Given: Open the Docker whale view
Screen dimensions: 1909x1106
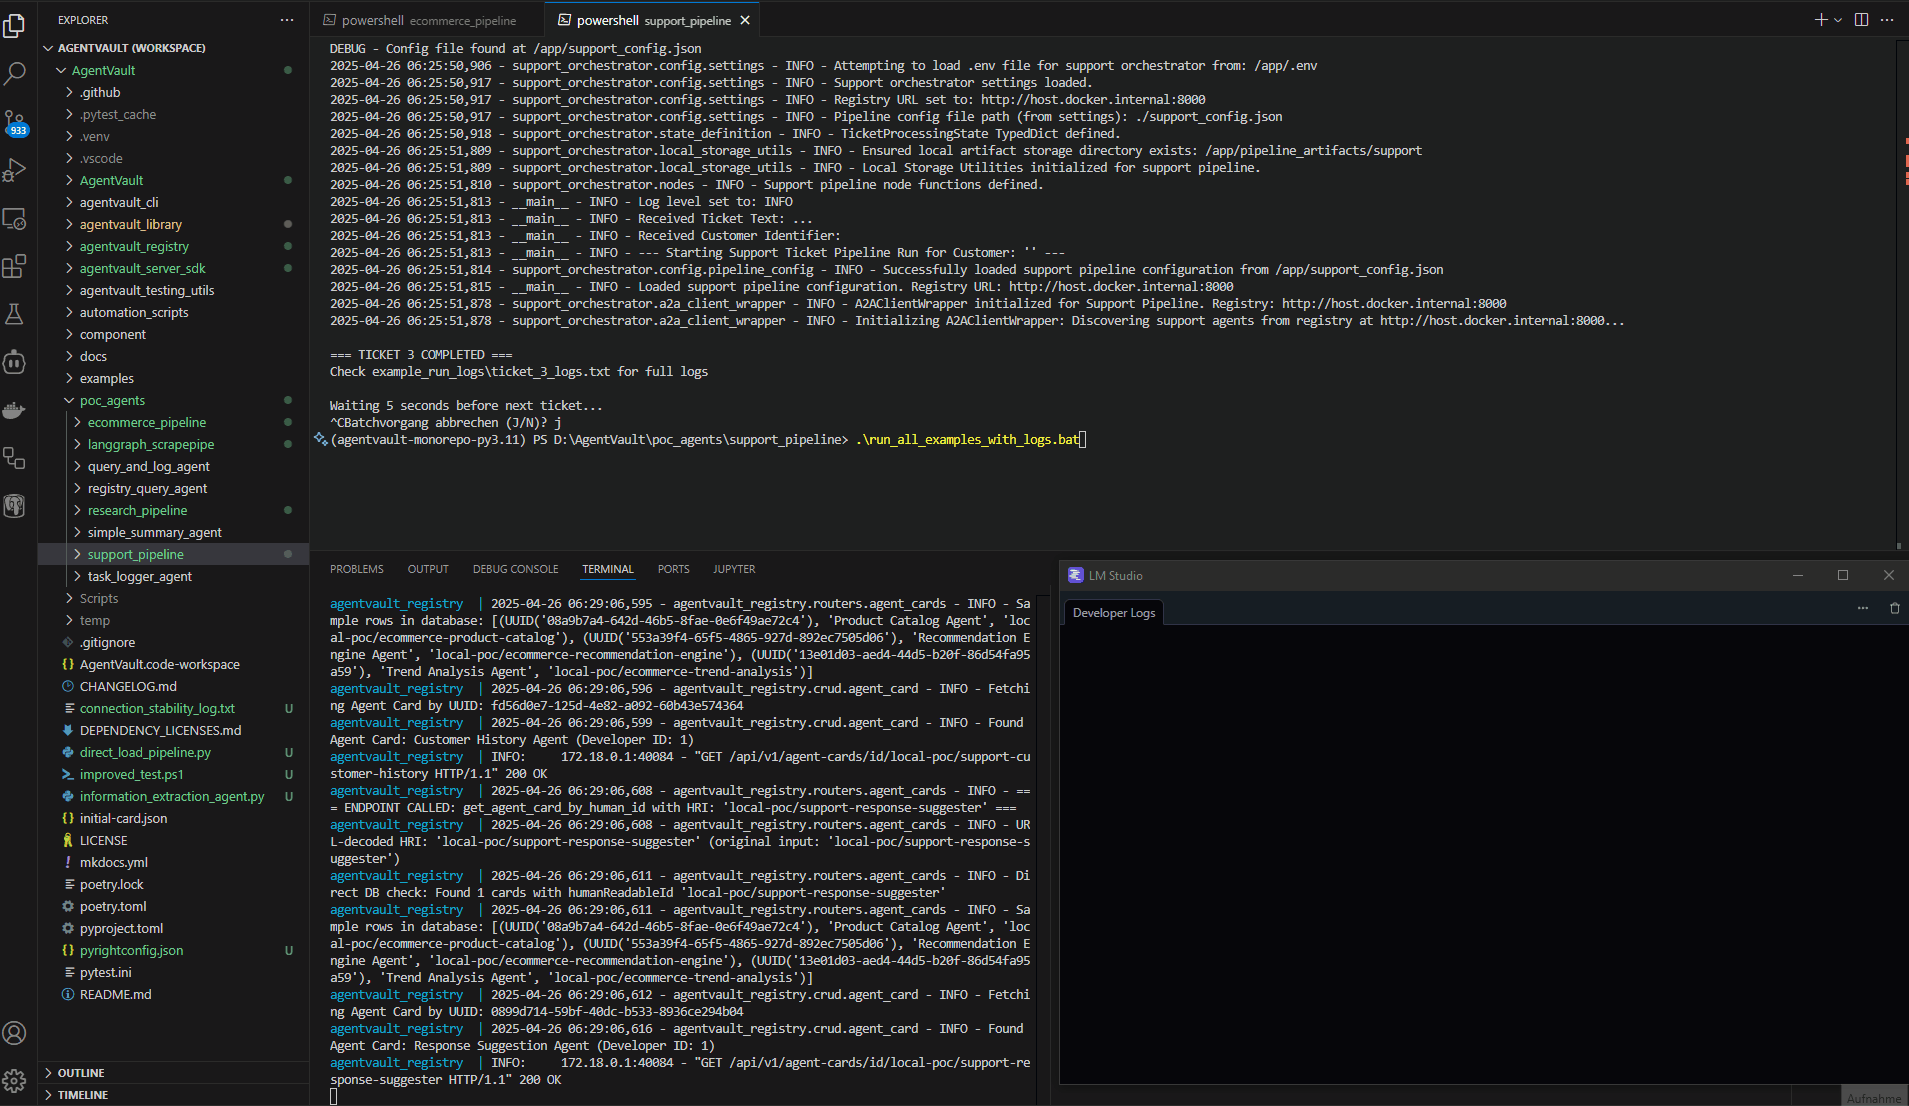Looking at the screenshot, I should click(x=15, y=410).
